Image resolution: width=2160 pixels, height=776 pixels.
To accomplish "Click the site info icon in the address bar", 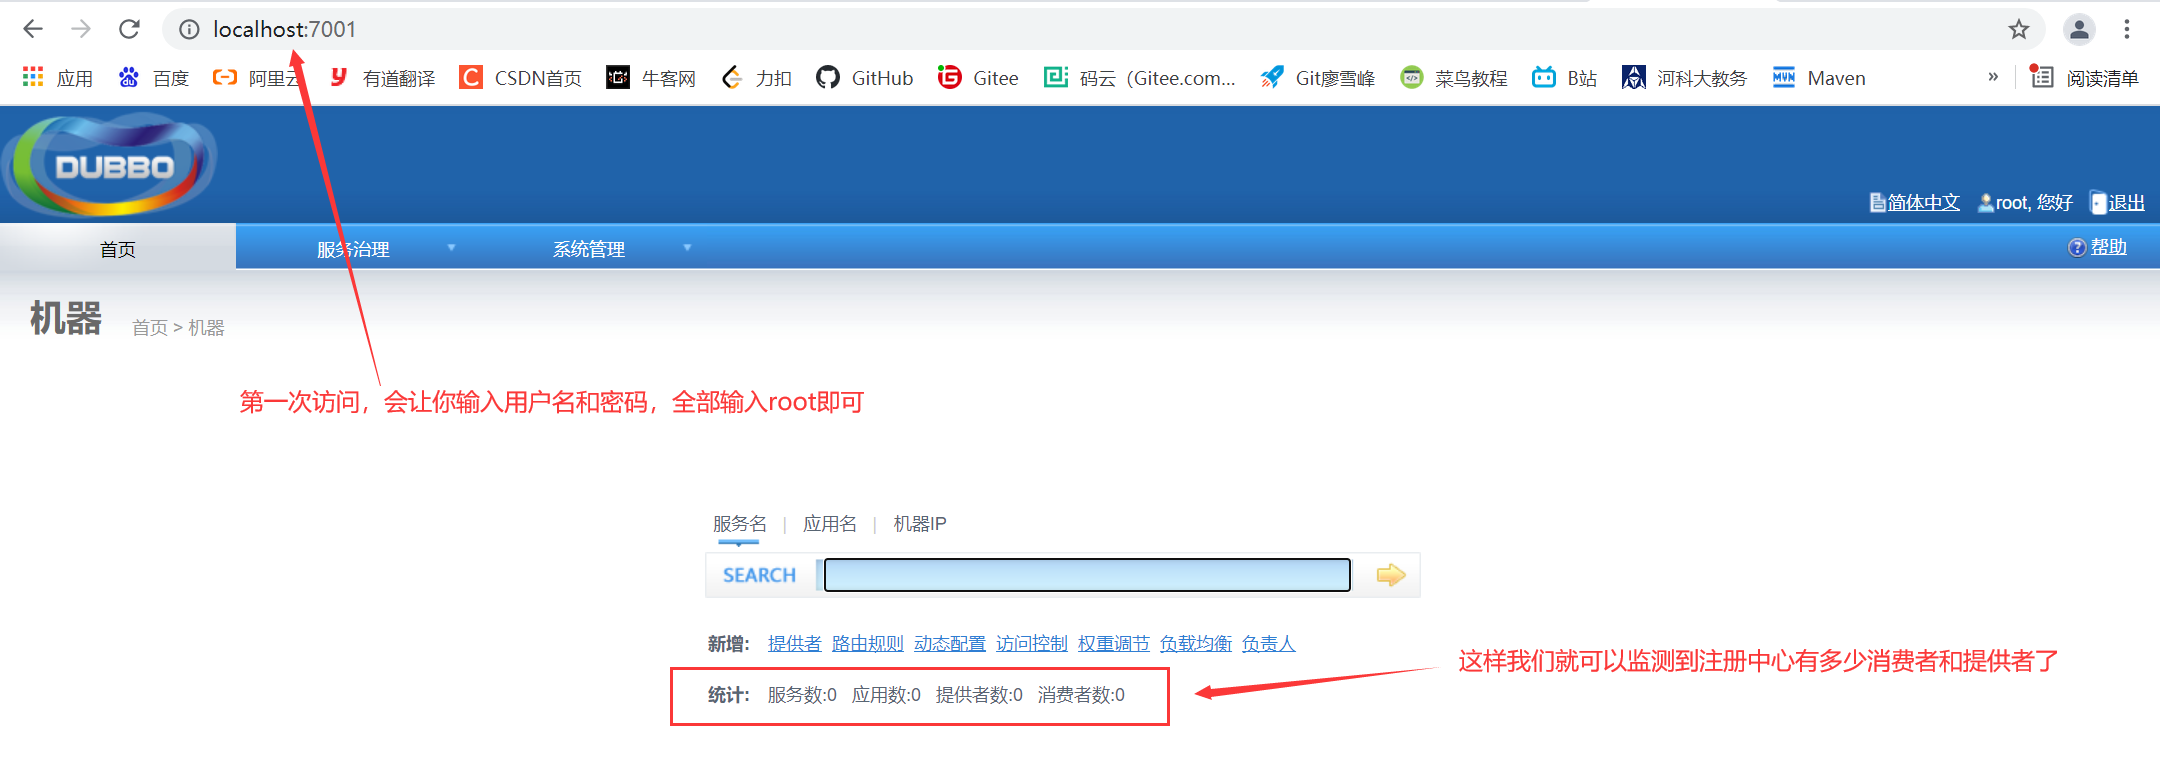I will tap(189, 29).
